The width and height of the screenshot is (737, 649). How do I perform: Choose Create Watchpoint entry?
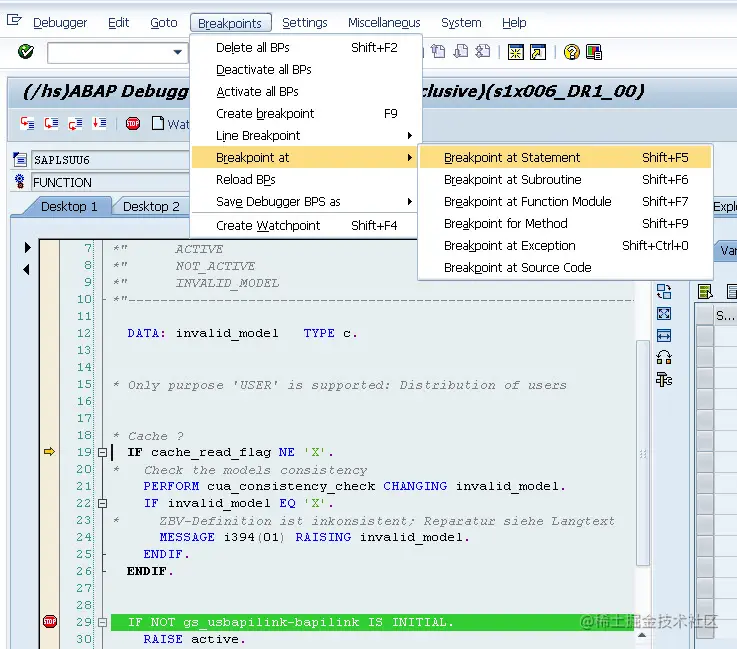305,226
